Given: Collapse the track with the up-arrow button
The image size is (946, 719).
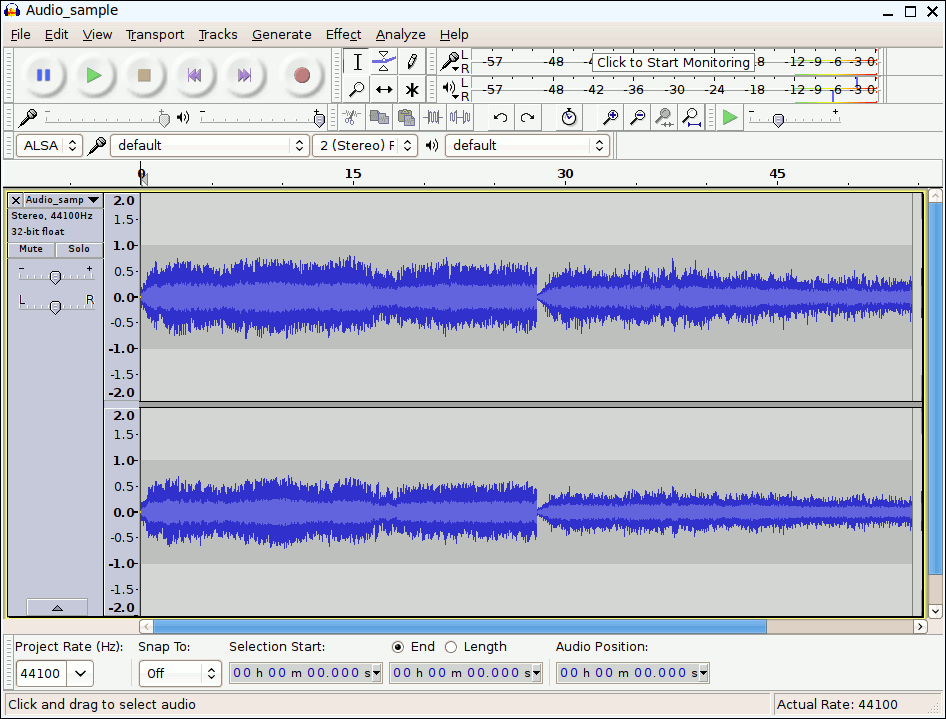Looking at the screenshot, I should point(57,607).
